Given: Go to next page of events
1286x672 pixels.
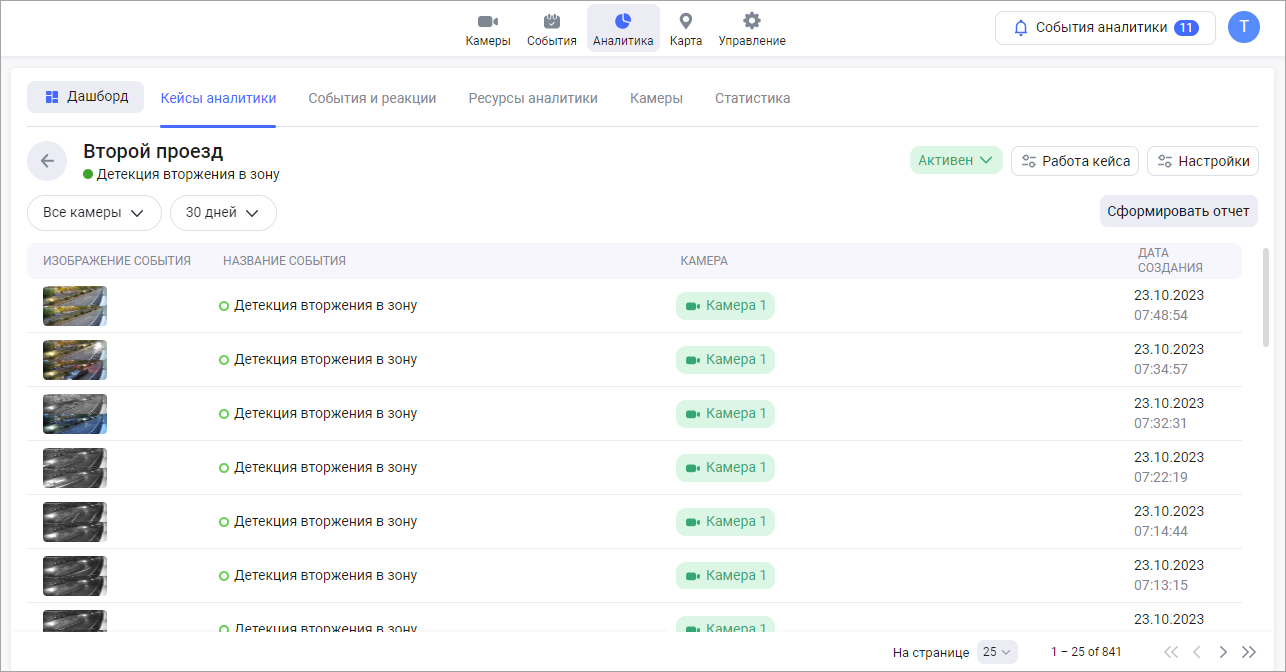Looking at the screenshot, I should click(1222, 652).
